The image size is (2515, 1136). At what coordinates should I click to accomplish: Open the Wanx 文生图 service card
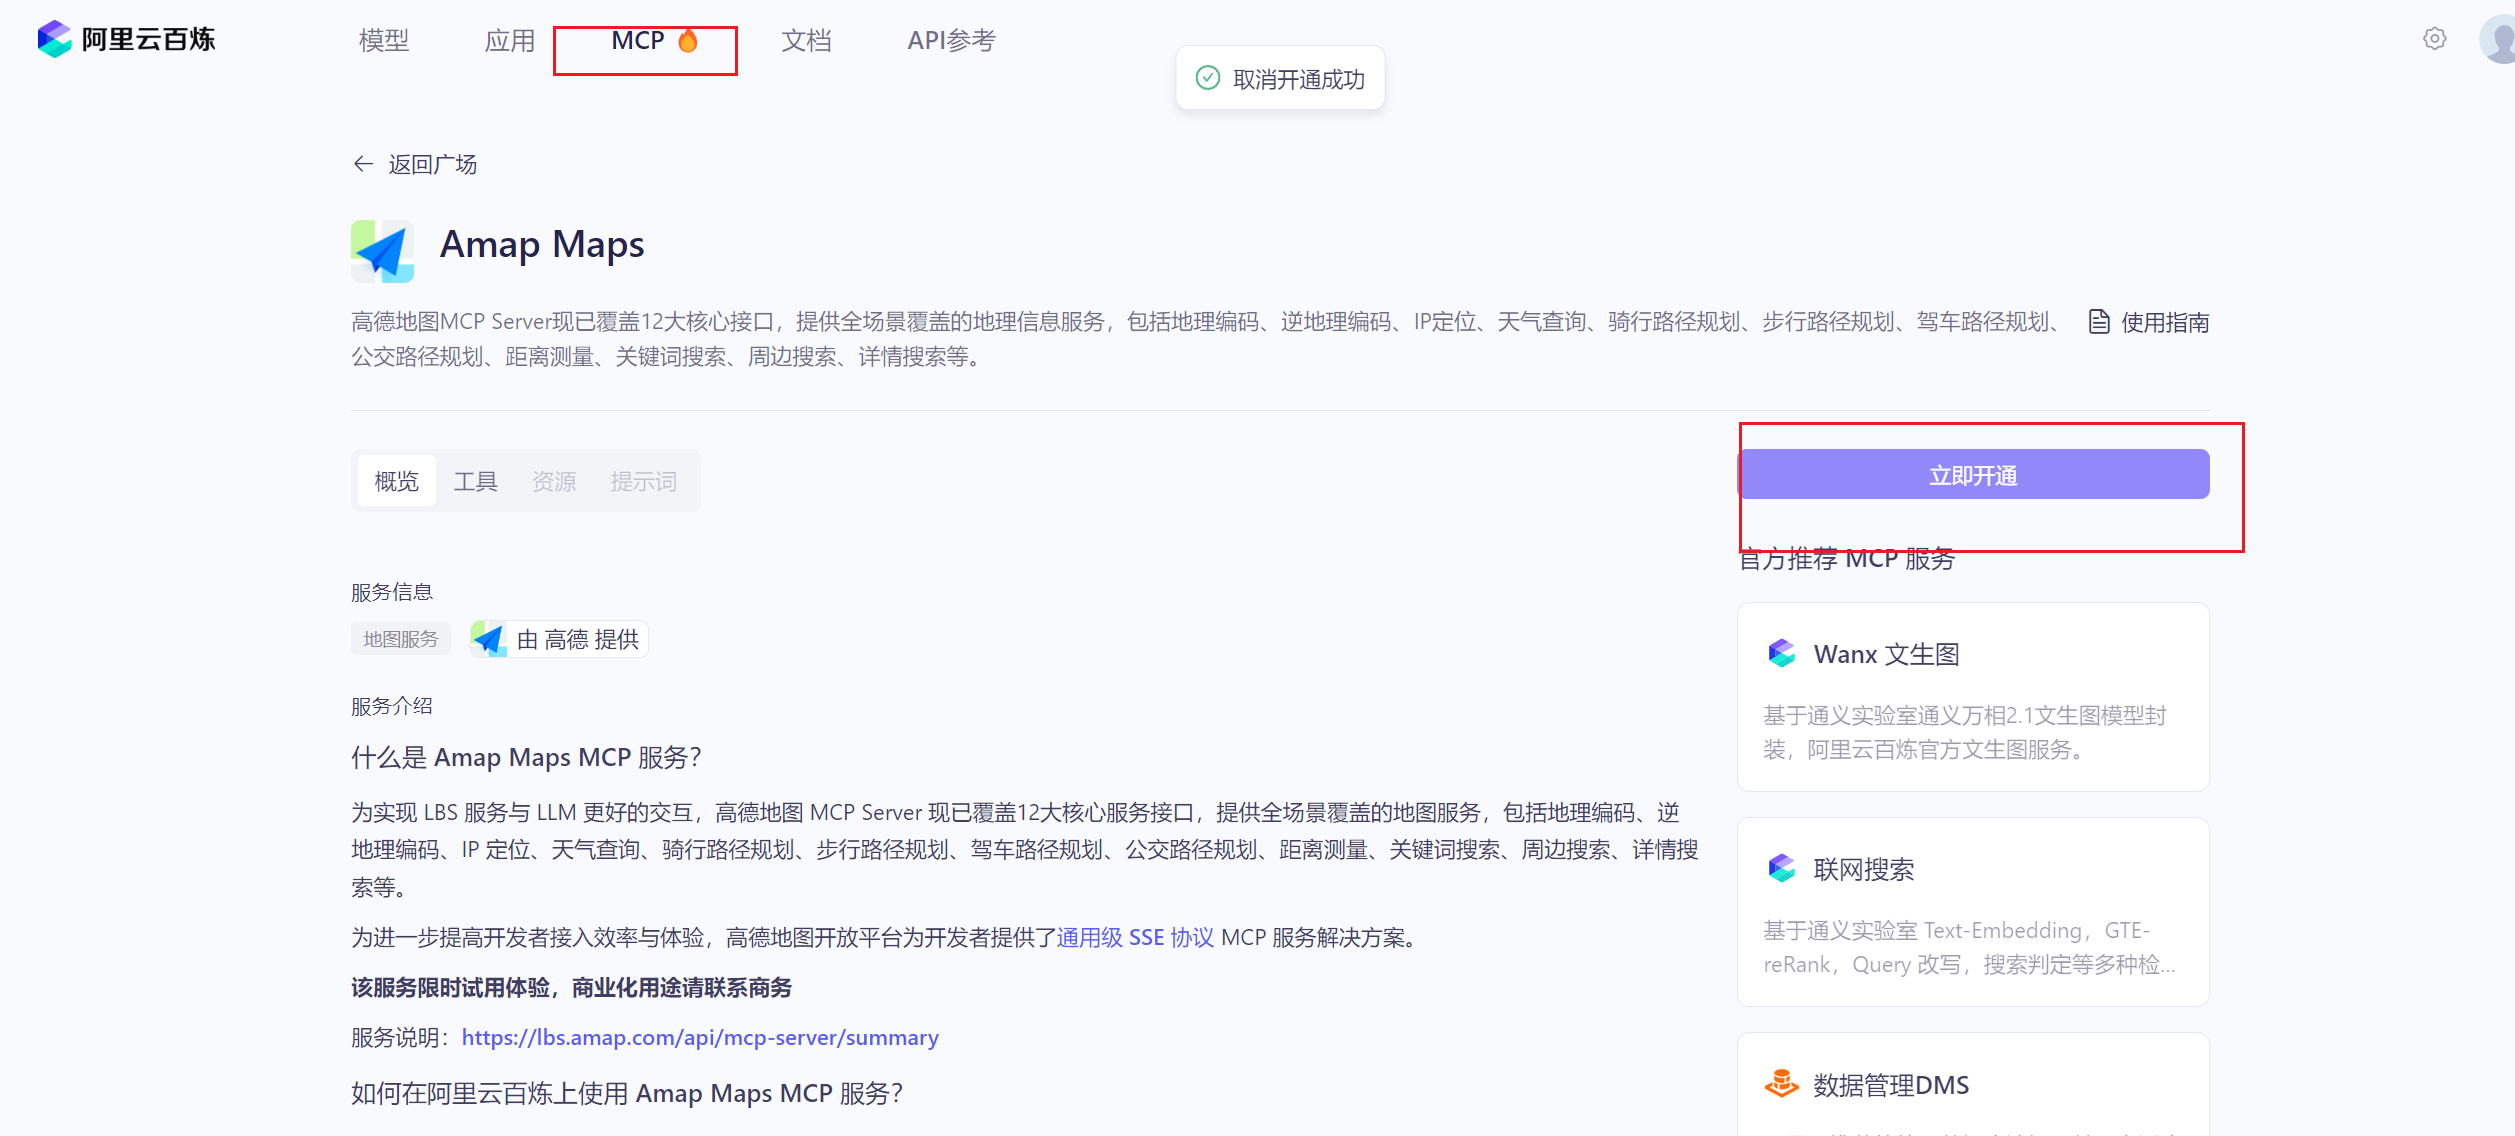coord(1973,697)
